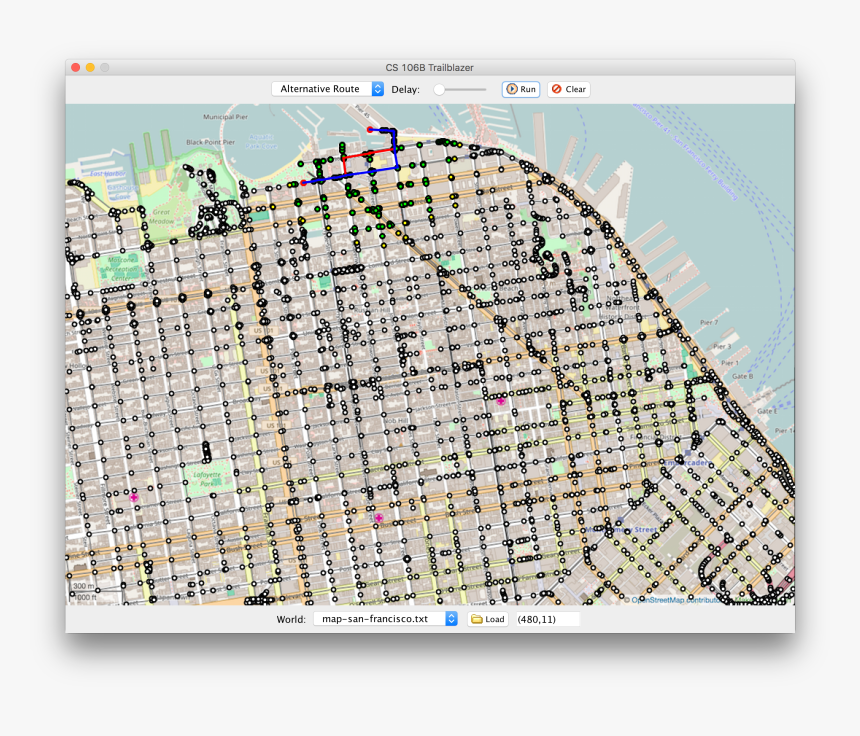Click the CS 106B Trailblazer window title

pyautogui.click(x=430, y=67)
